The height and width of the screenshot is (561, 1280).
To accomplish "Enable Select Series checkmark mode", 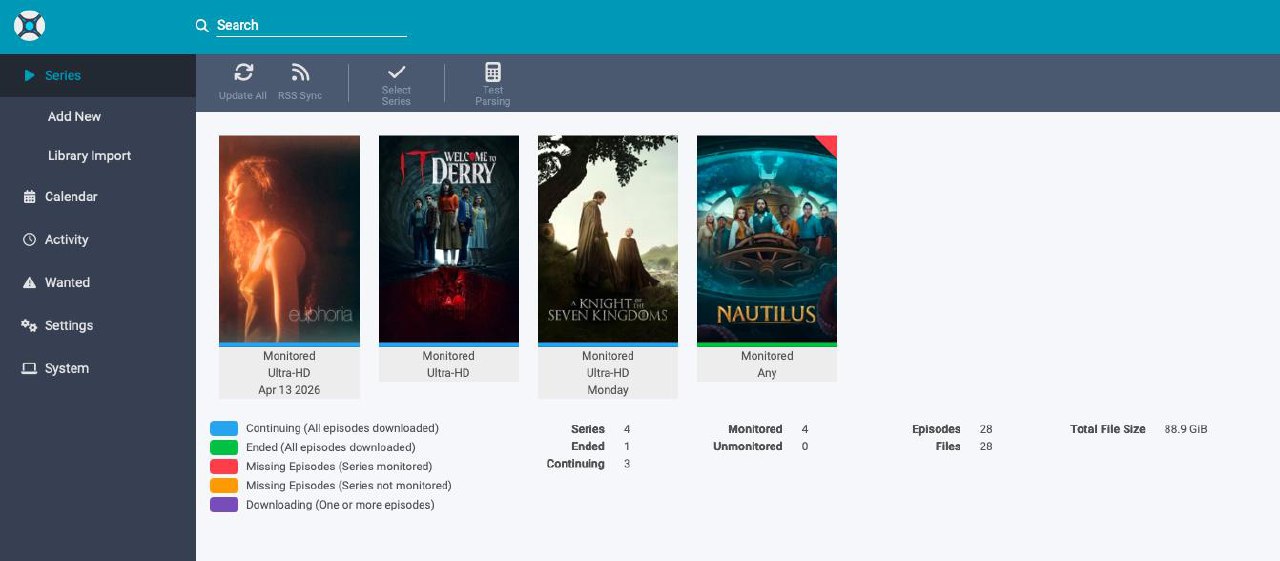I will (396, 73).
